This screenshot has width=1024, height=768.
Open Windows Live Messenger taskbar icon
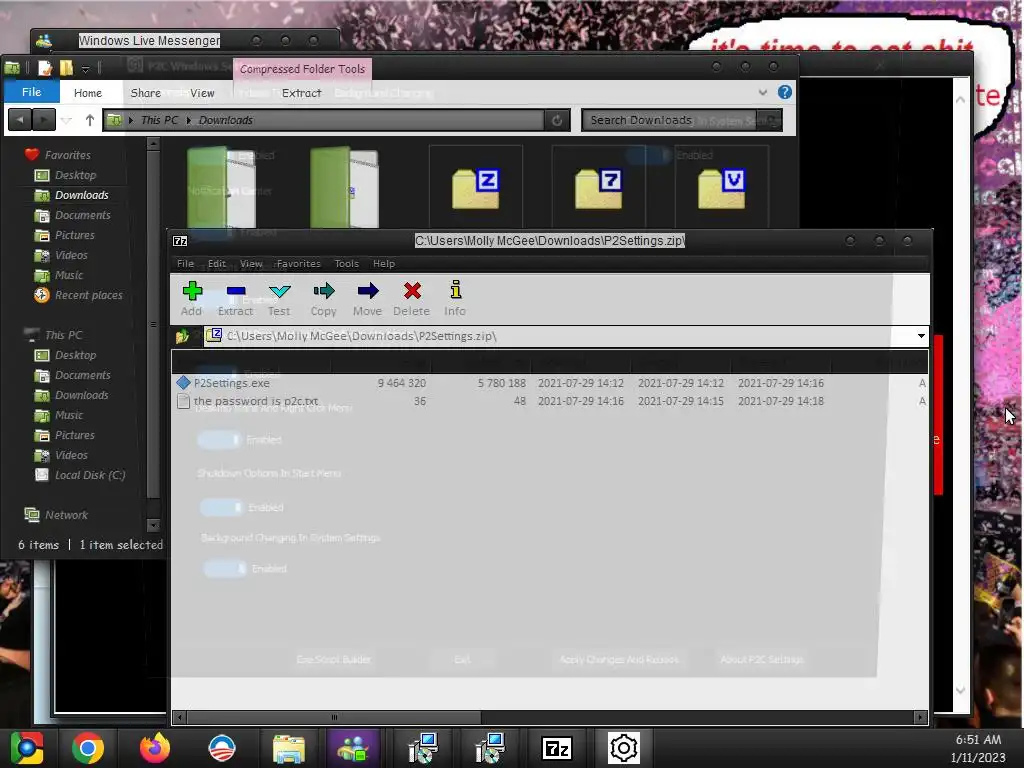pyautogui.click(x=353, y=748)
